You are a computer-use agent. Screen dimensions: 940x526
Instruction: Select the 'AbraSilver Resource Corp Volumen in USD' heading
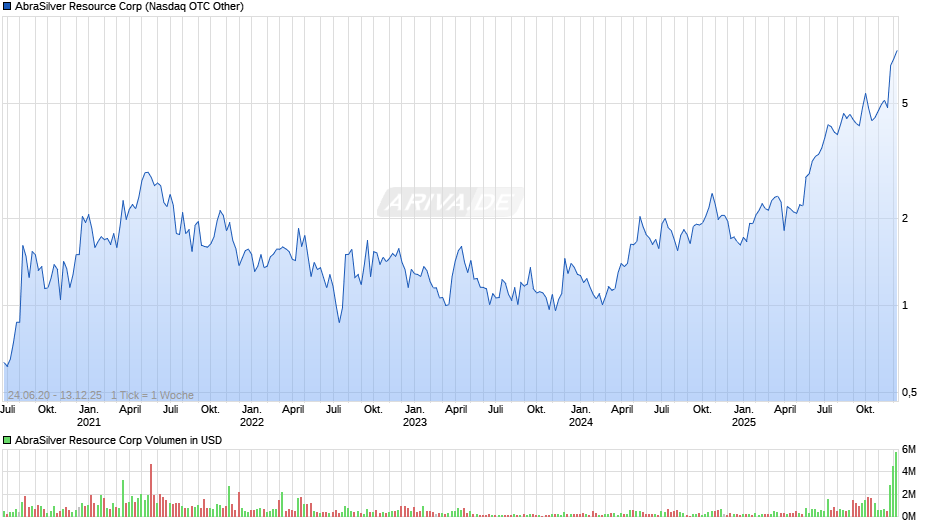119,440
